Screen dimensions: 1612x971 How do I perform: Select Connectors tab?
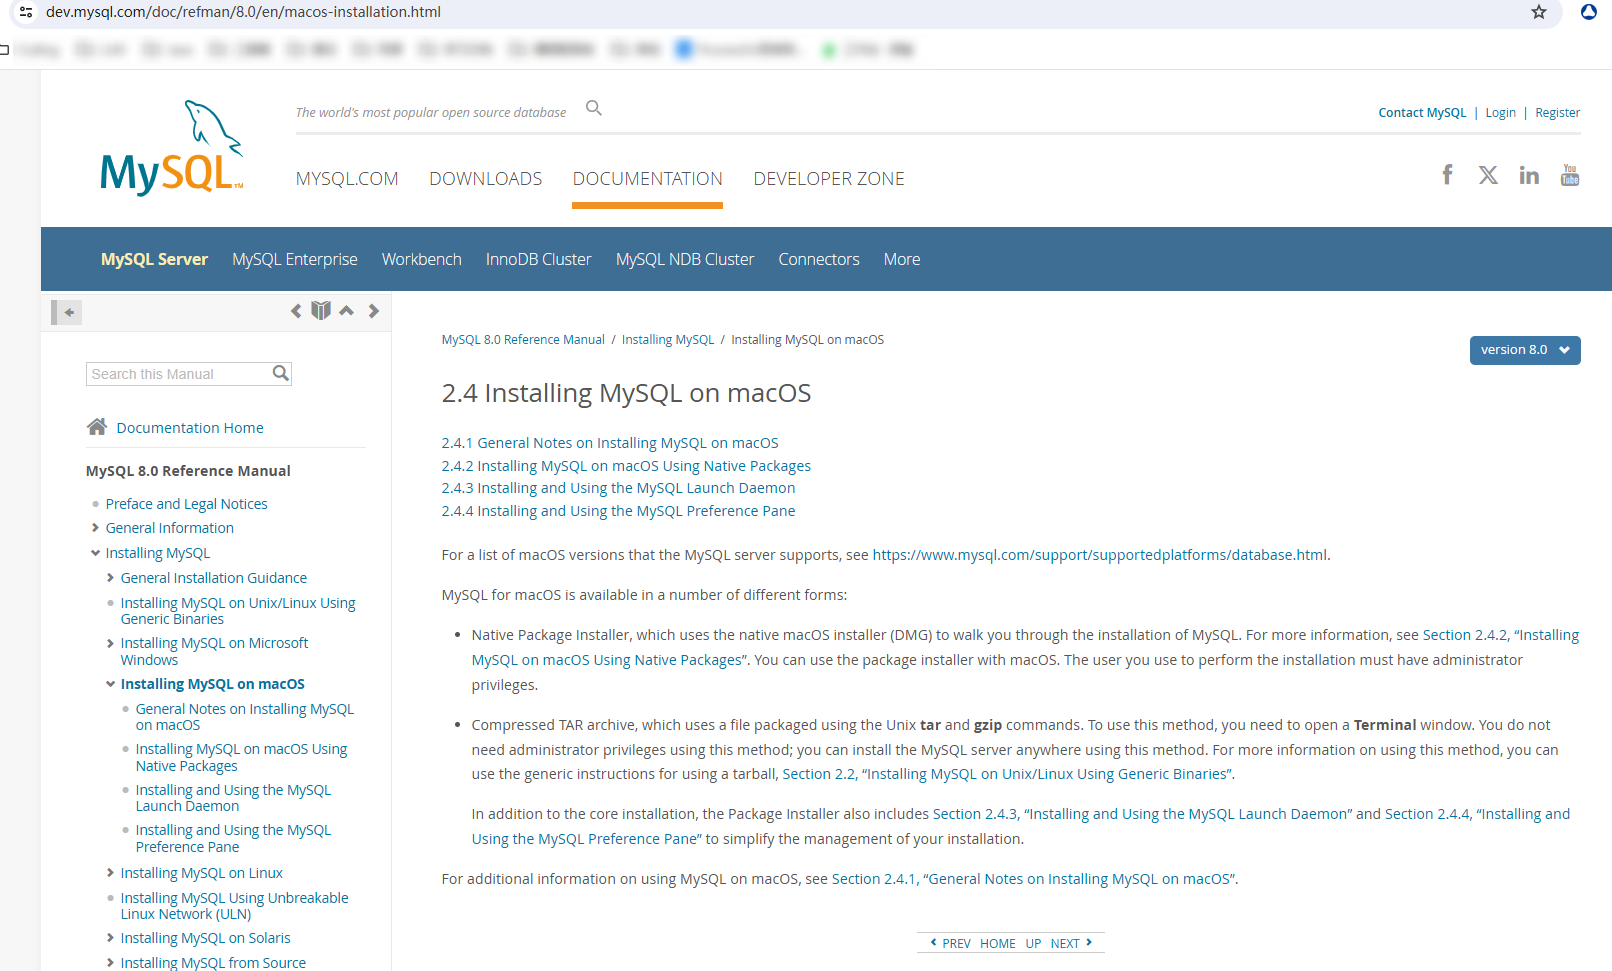(x=819, y=259)
